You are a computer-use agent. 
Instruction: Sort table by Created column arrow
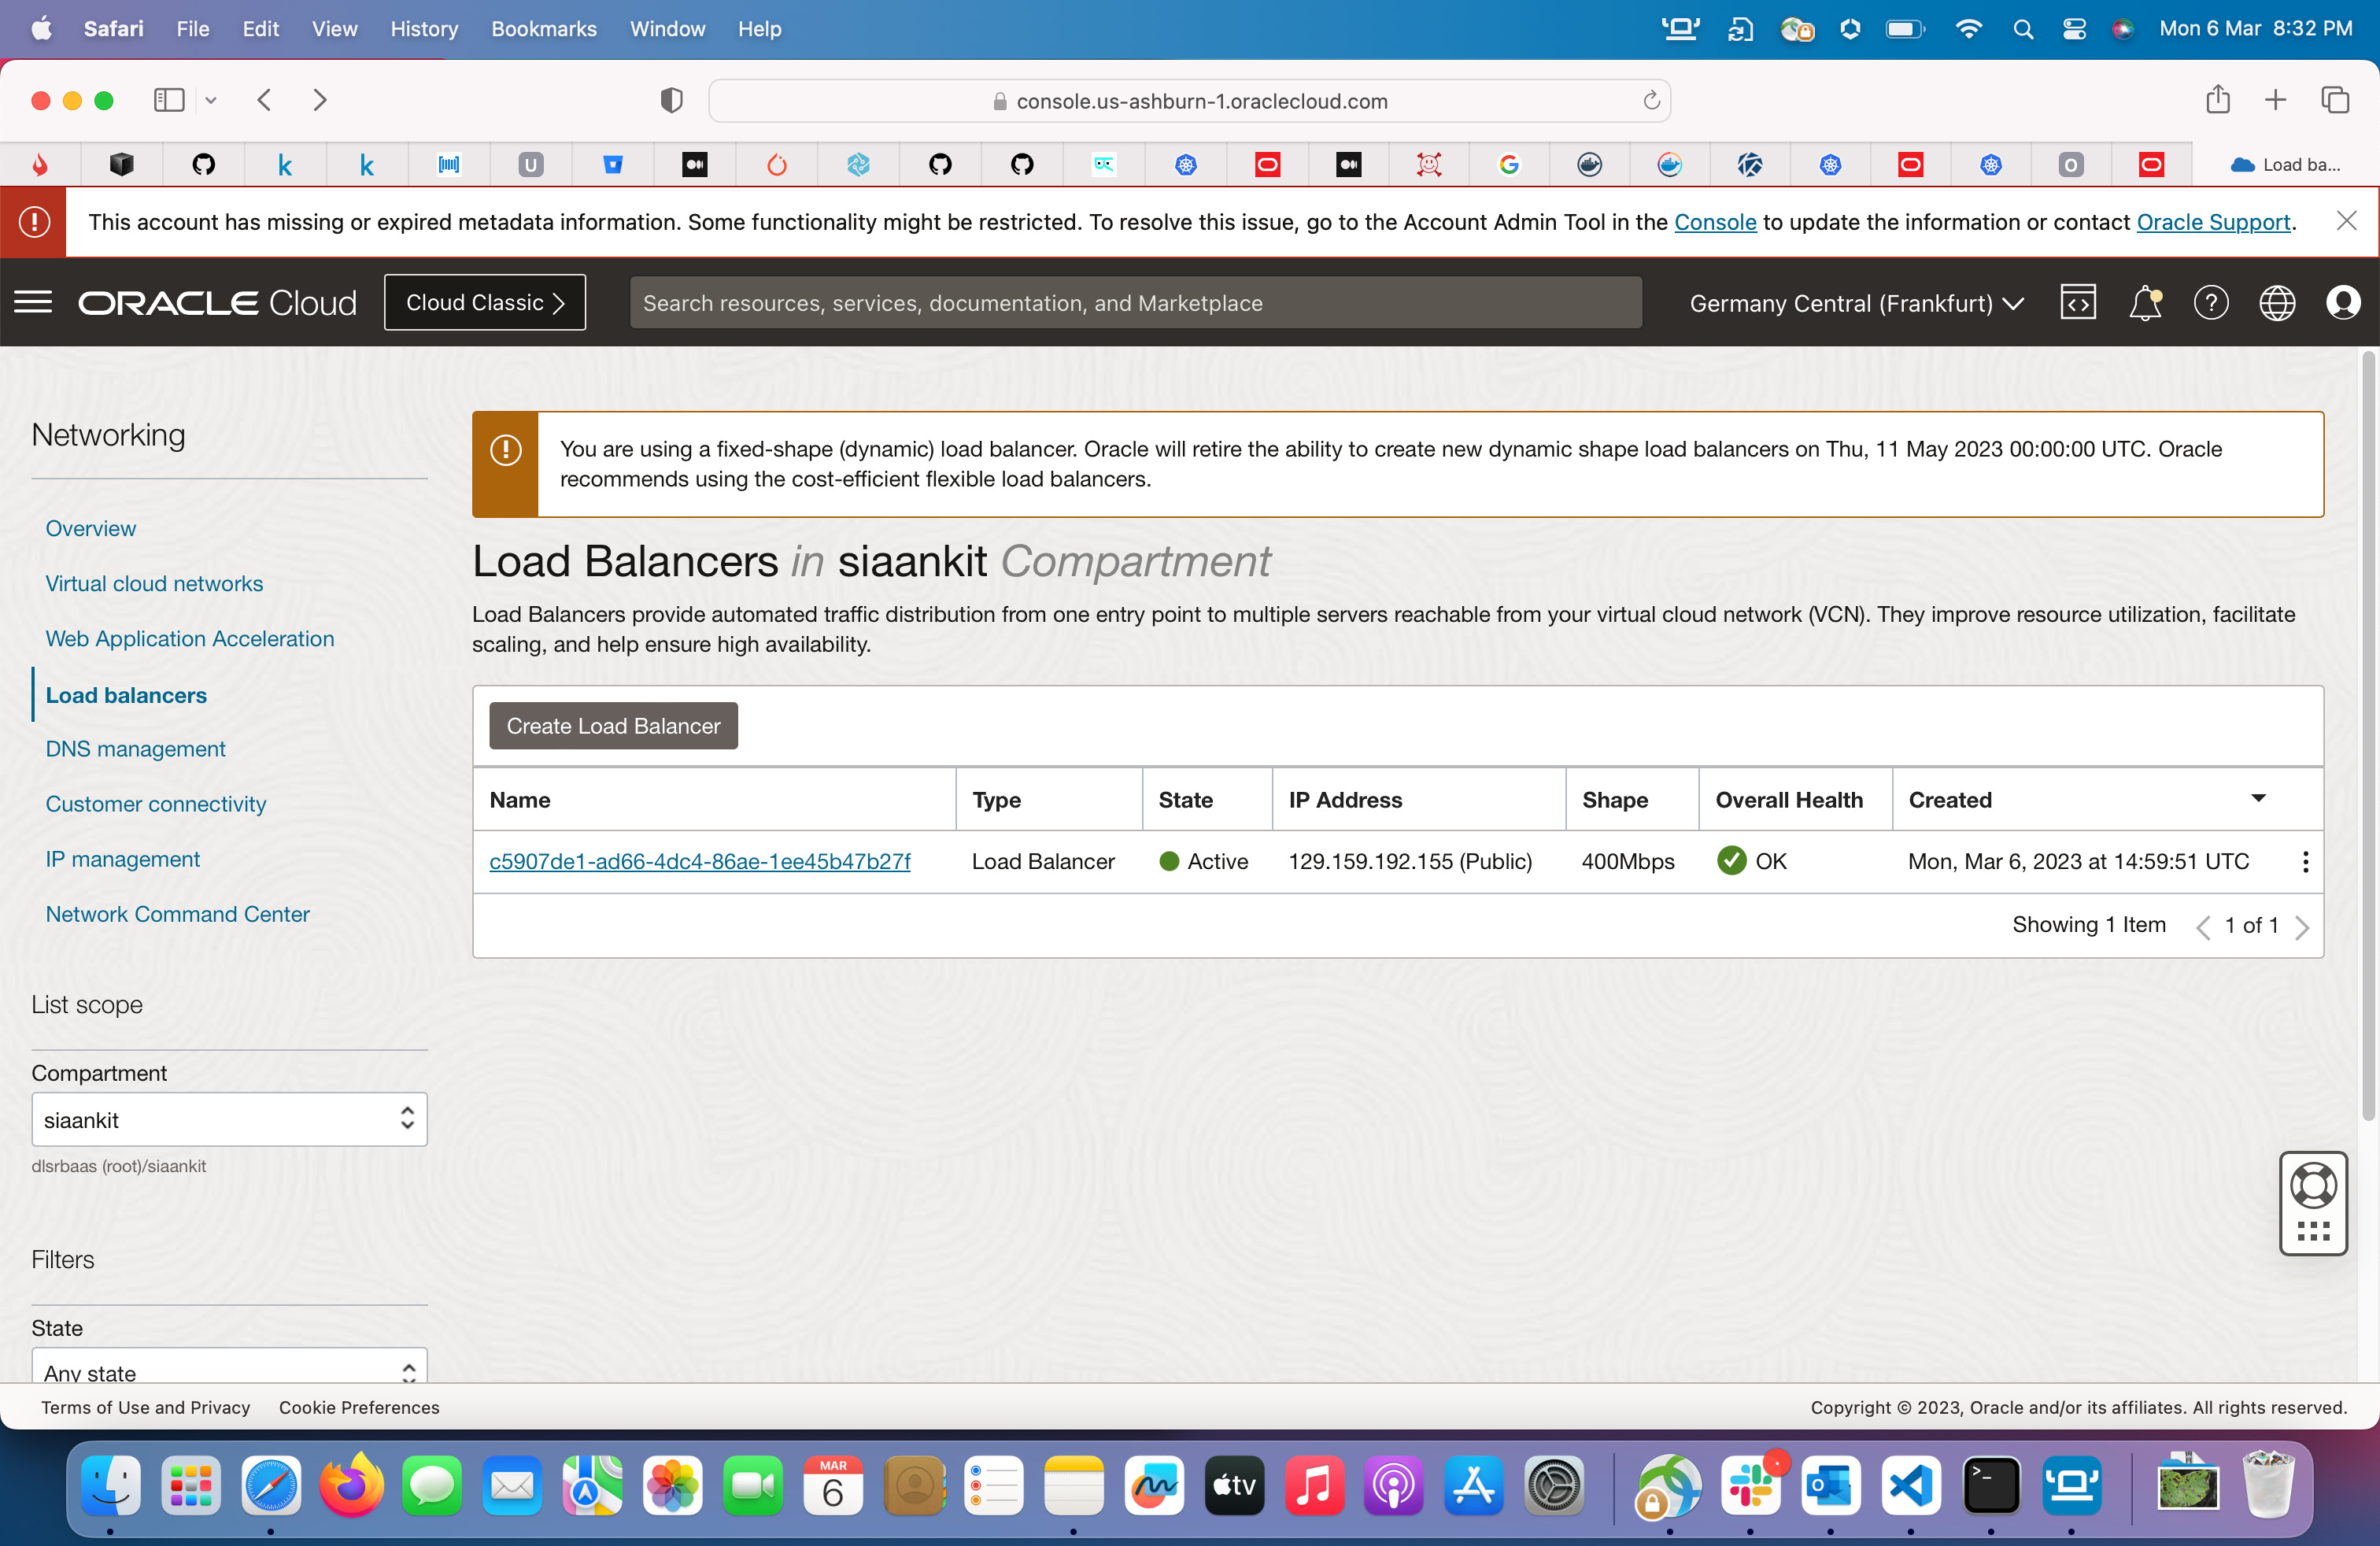point(2257,798)
